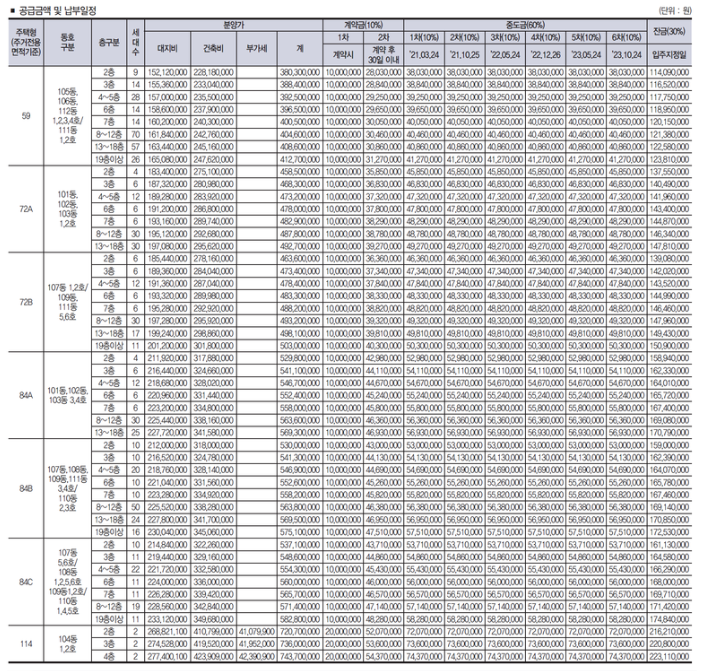The height and width of the screenshot is (671, 703).
Task: Click the 건축비 column header
Action: pyautogui.click(x=213, y=48)
